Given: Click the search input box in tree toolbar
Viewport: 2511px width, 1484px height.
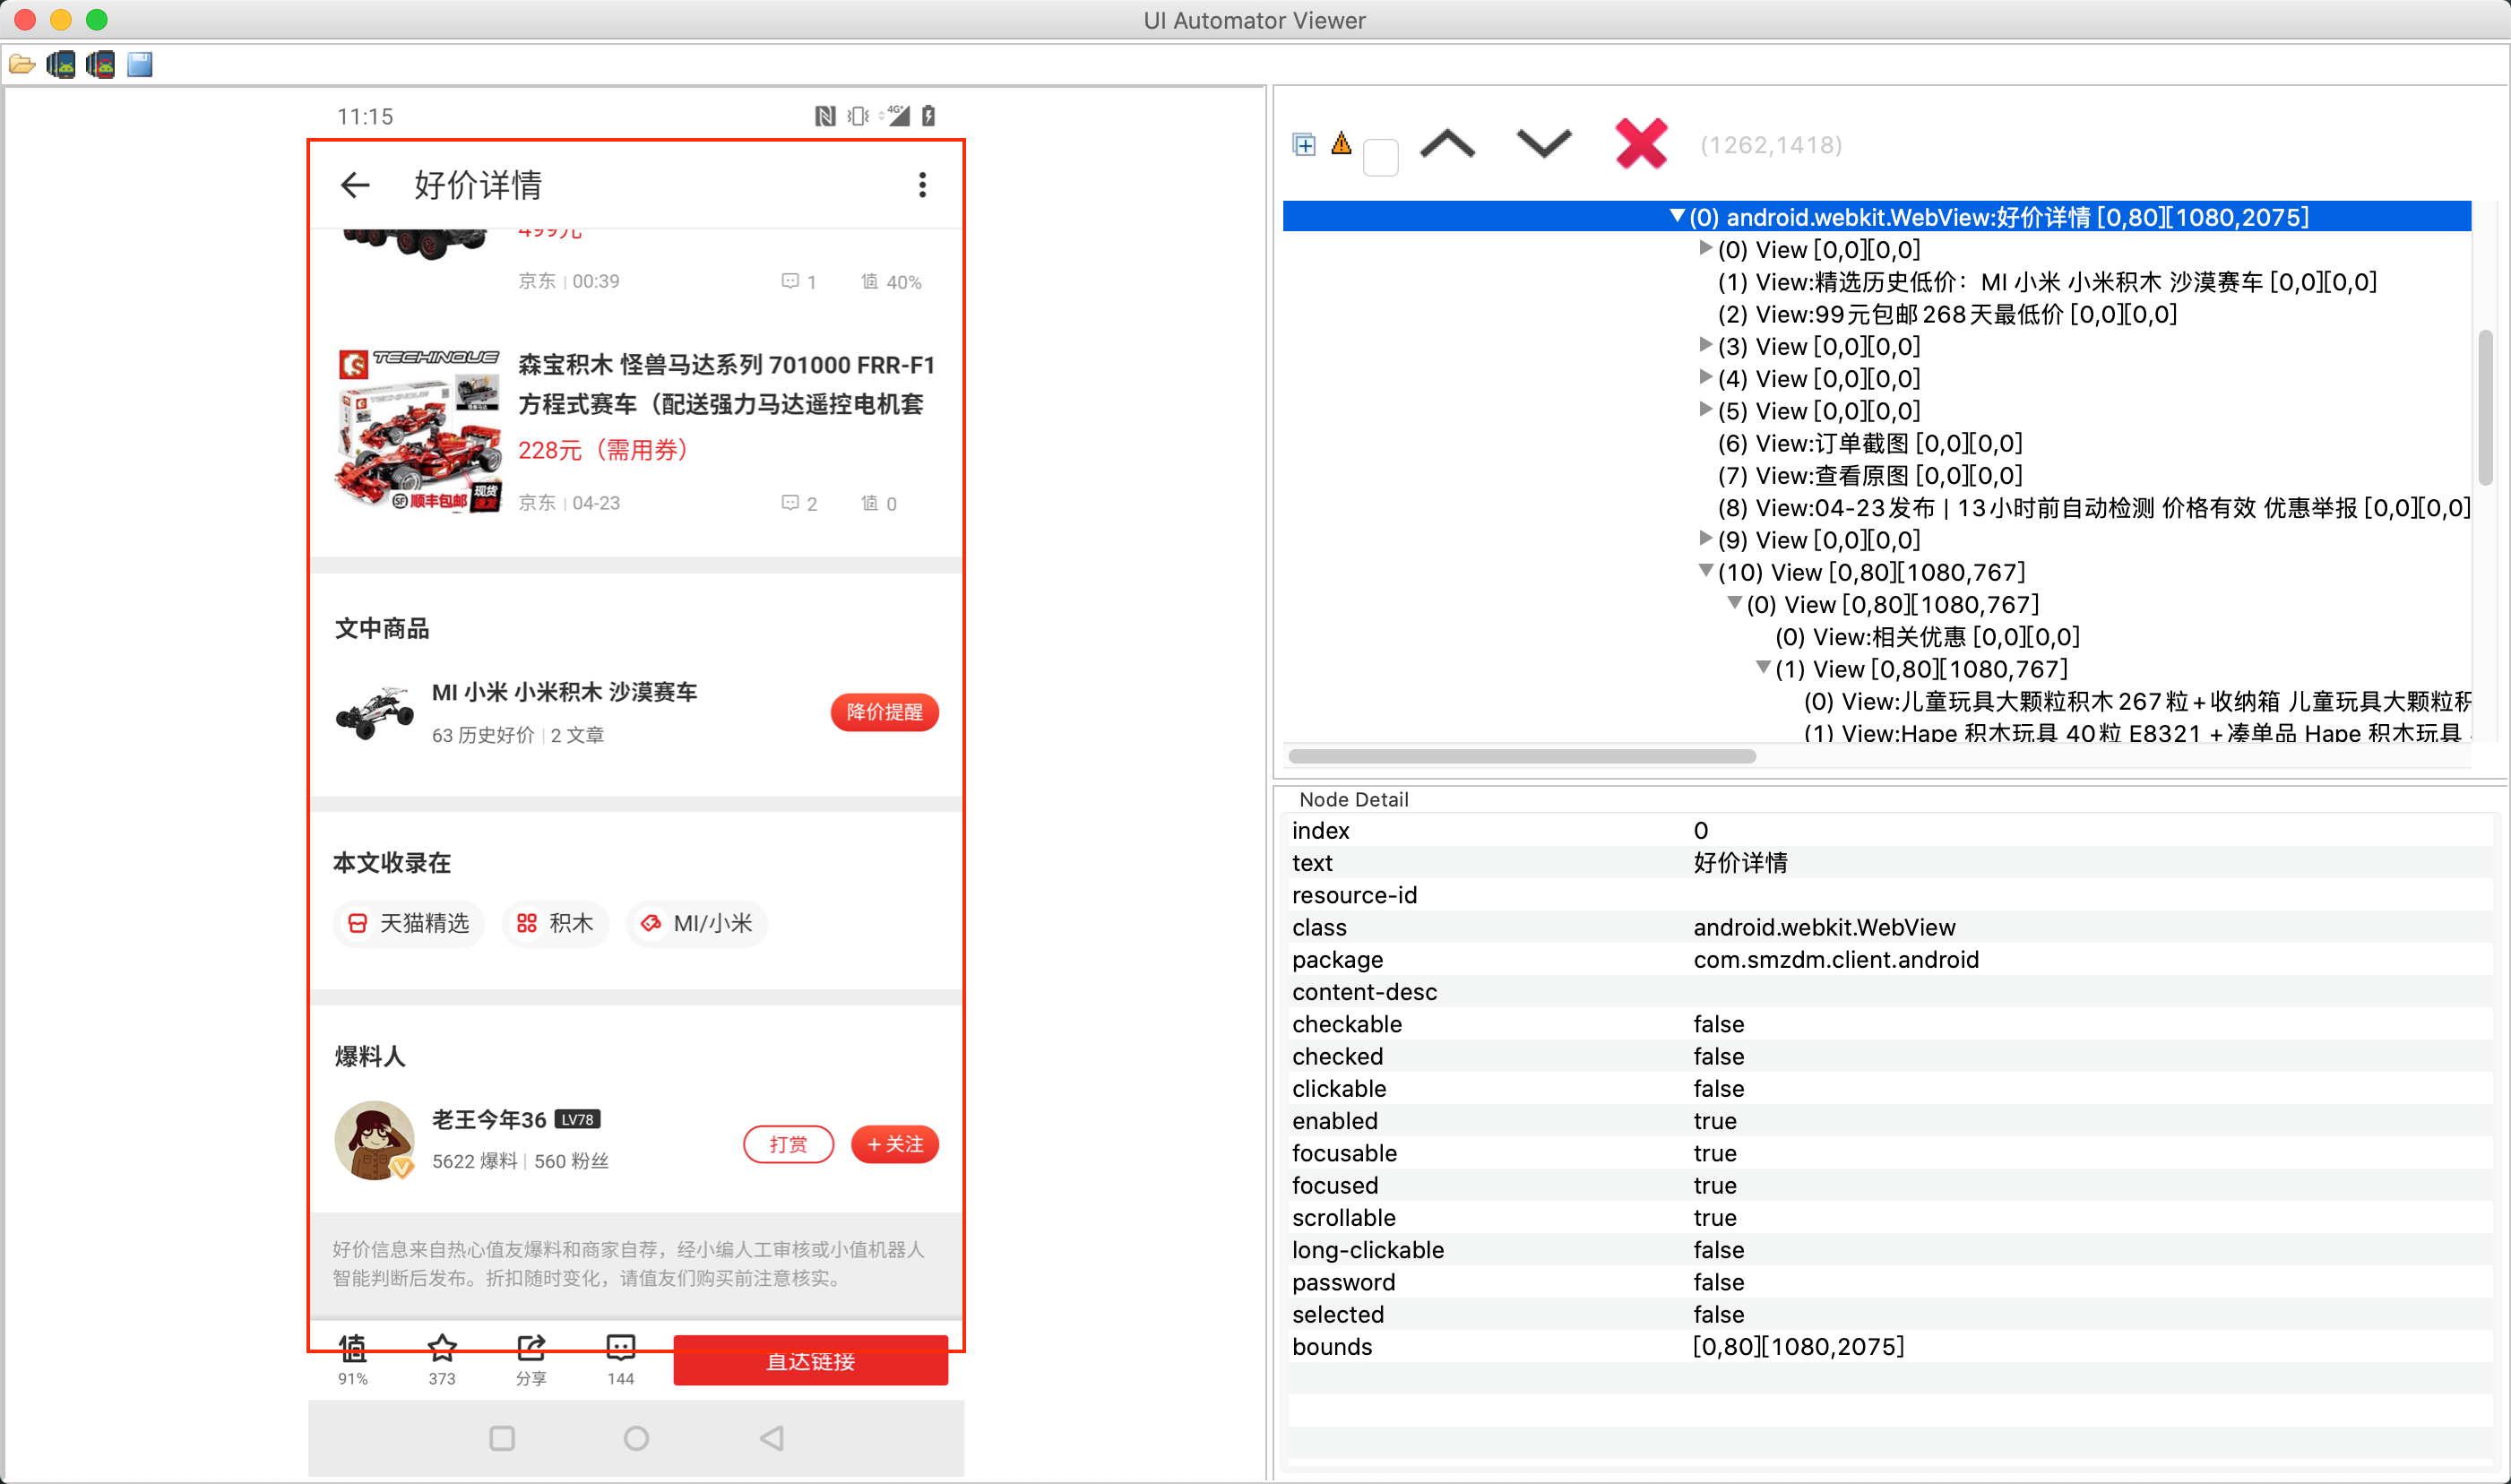Looking at the screenshot, I should point(1381,157).
